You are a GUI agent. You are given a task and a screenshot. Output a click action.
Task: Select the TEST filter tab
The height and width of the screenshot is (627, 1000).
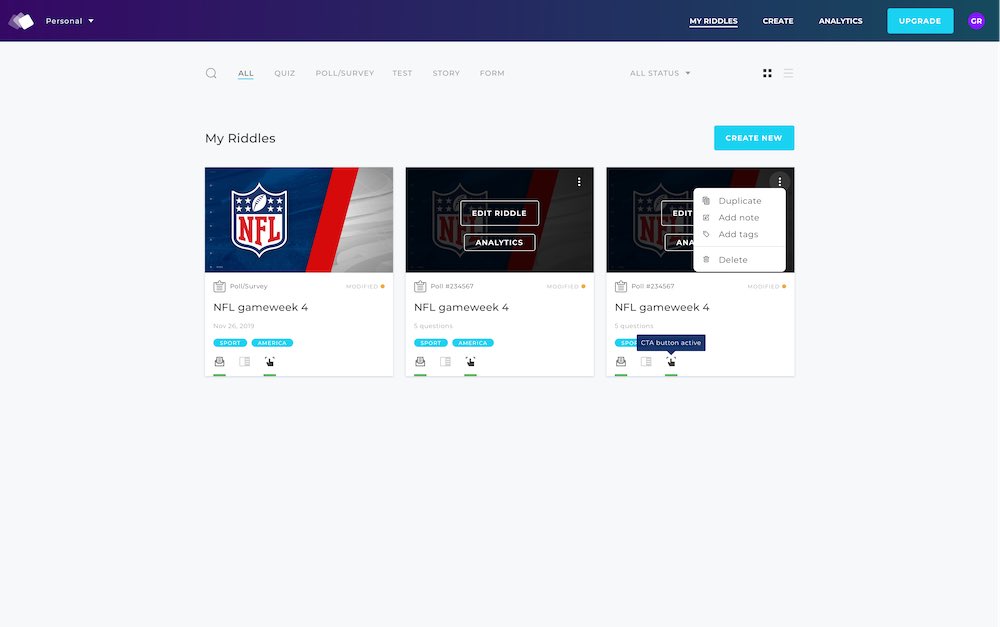tap(402, 73)
